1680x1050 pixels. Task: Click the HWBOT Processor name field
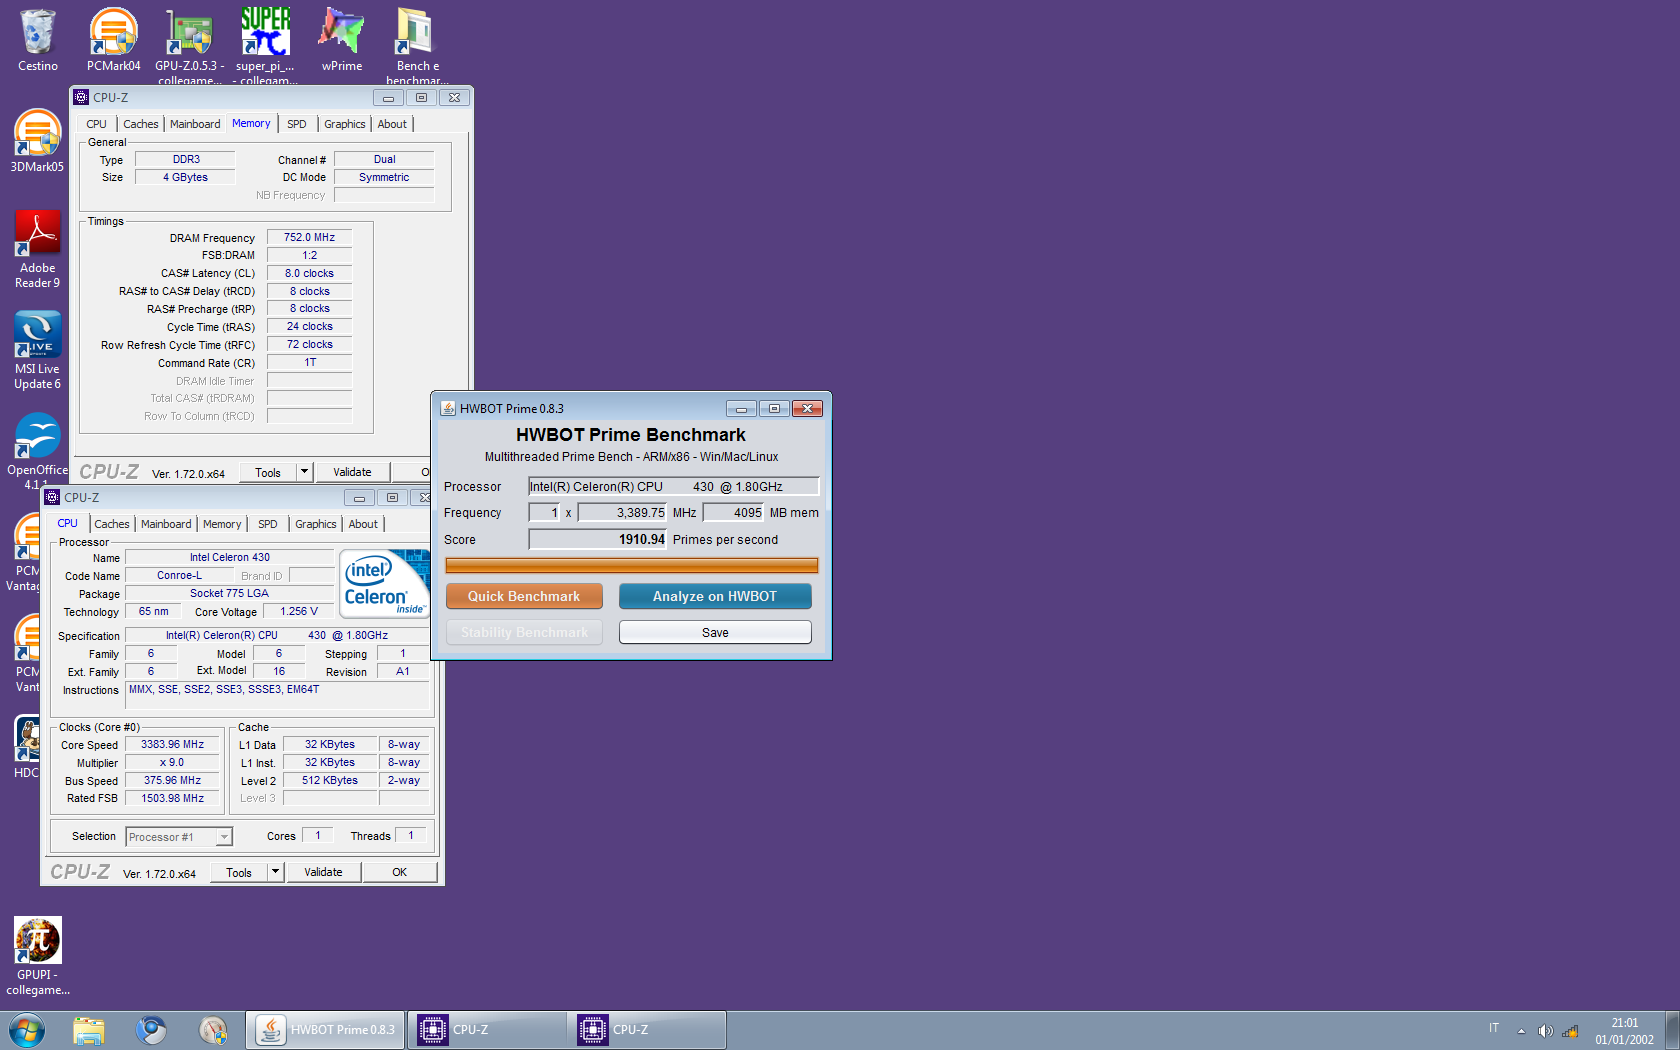point(674,486)
